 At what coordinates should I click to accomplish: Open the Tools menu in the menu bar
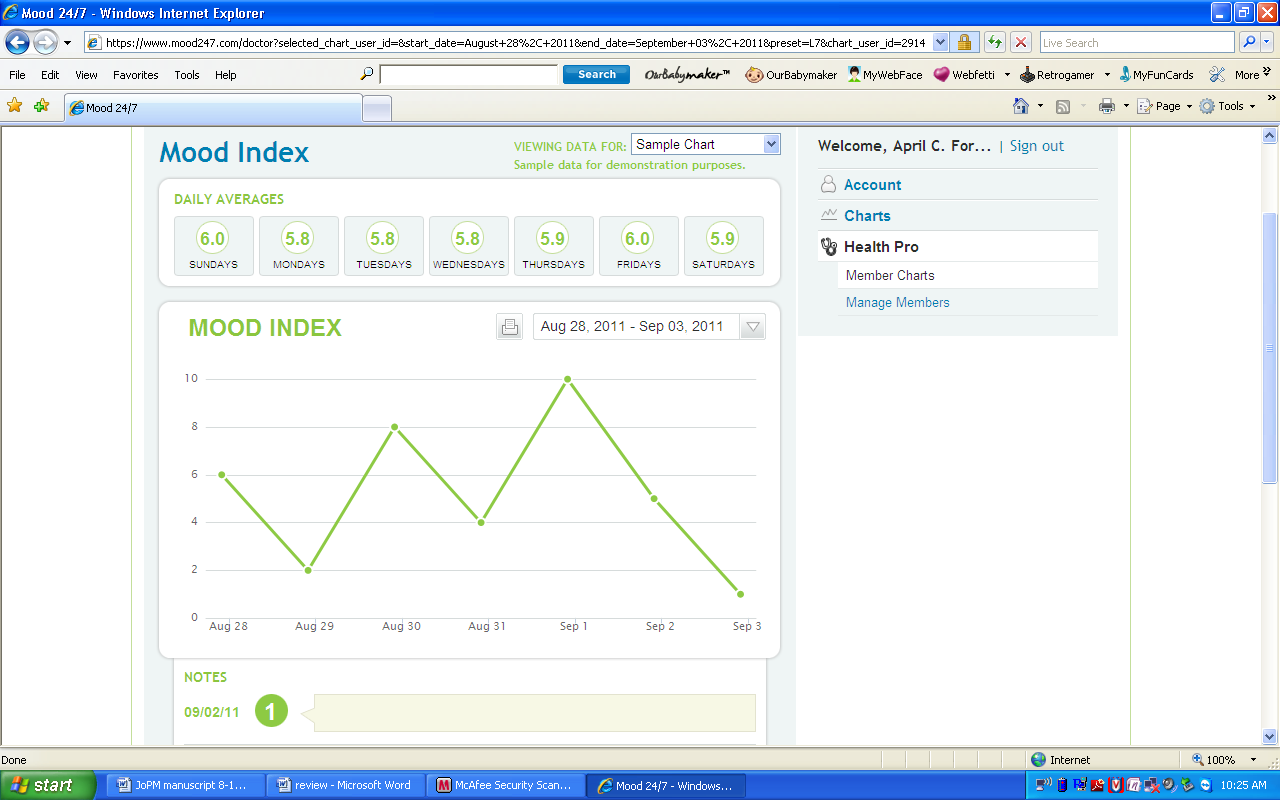[187, 75]
